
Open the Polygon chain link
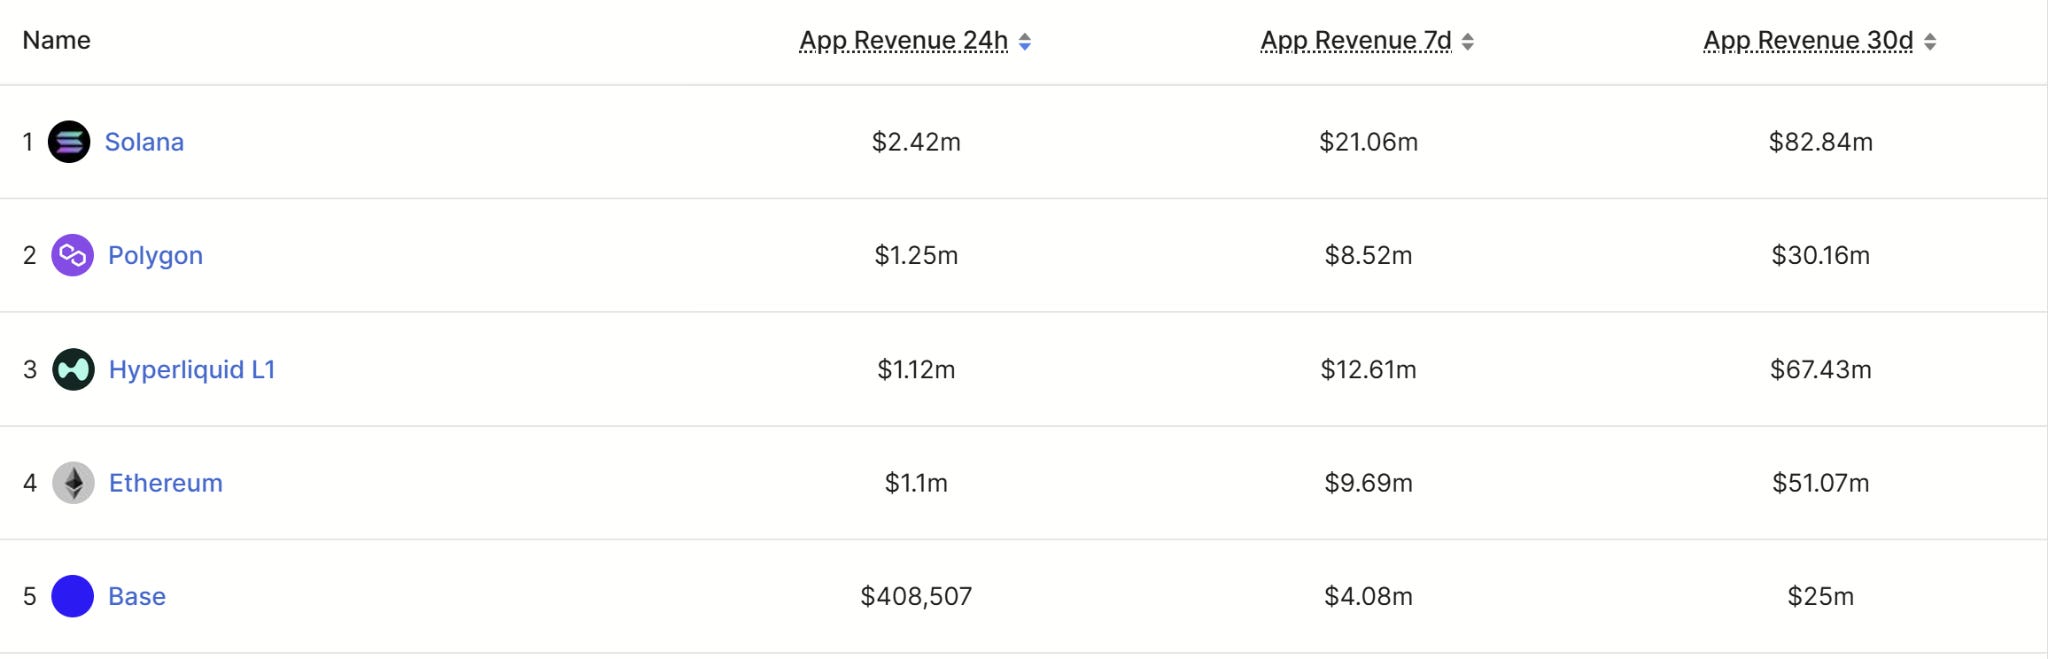tap(155, 256)
